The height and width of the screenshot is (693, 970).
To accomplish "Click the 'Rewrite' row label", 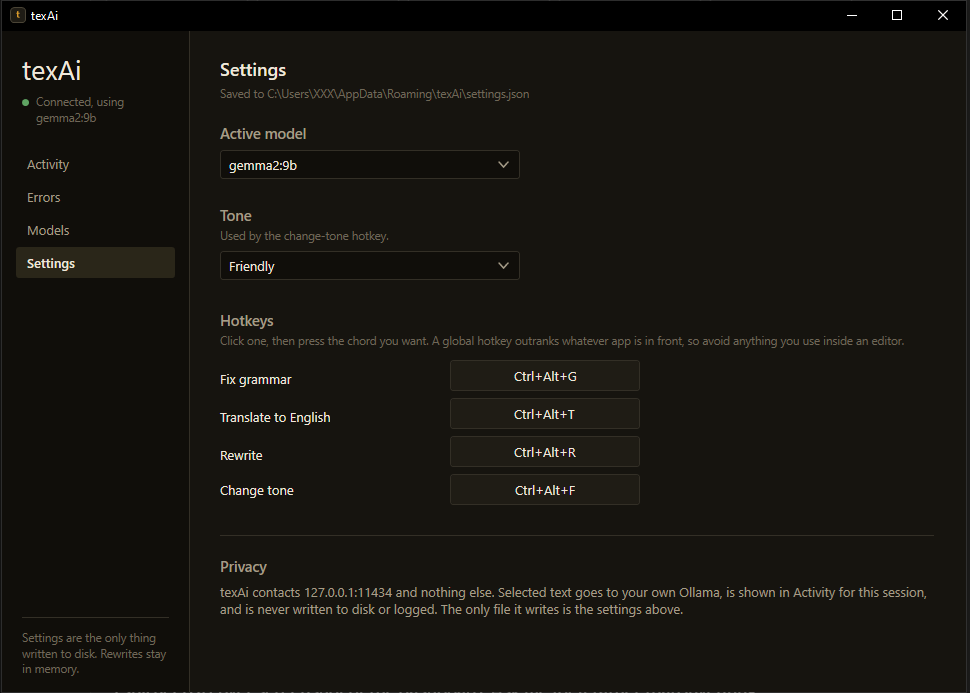I will pyautogui.click(x=241, y=455).
